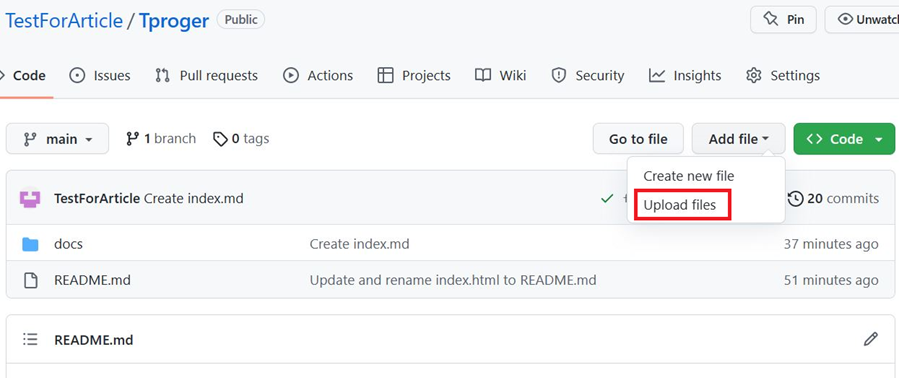899x378 pixels.
Task: Open commit Update and rename index.html
Action: 453,280
